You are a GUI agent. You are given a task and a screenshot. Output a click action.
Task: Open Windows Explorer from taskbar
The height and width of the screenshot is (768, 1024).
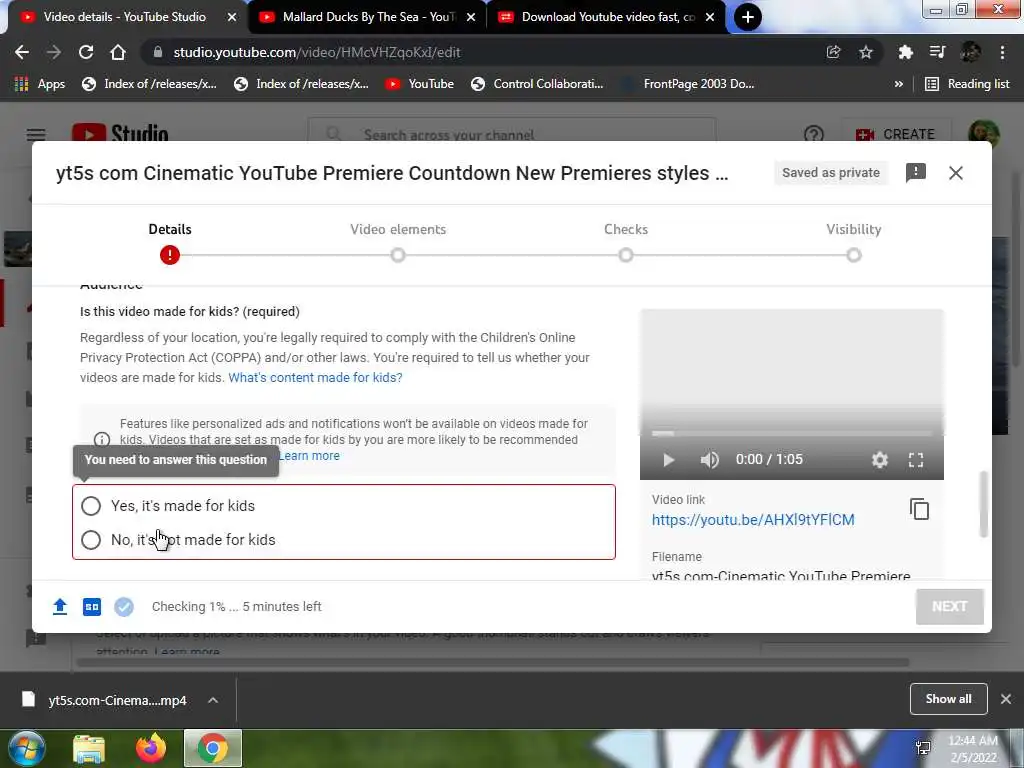(x=89, y=748)
